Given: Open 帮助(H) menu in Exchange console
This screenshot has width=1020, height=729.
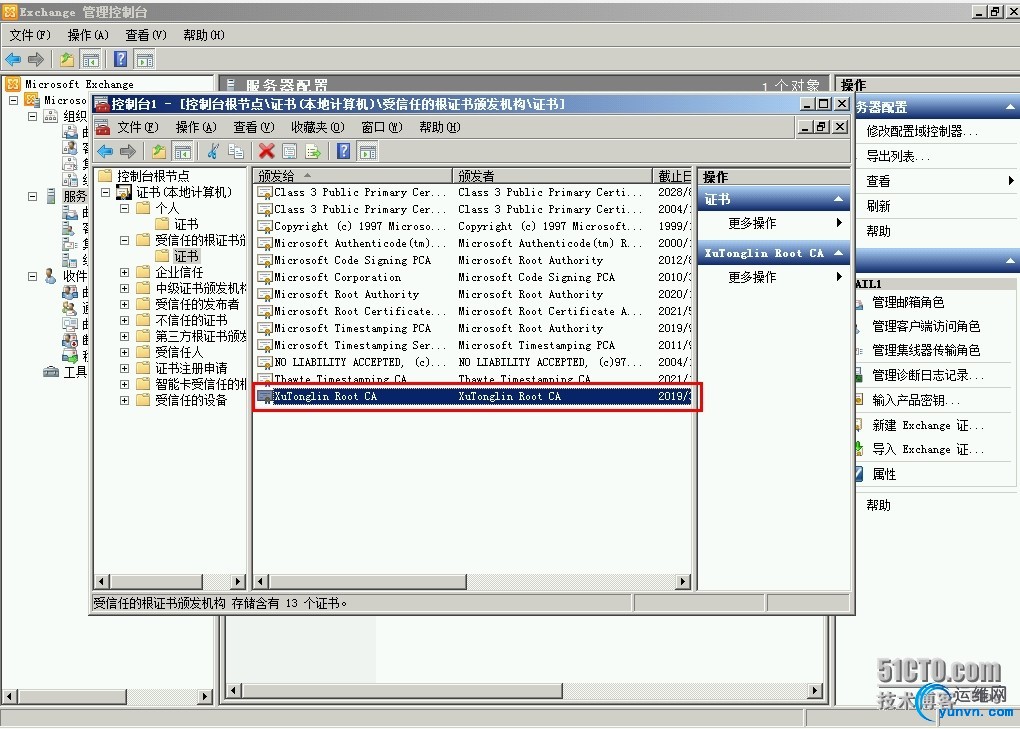Looking at the screenshot, I should [x=204, y=35].
